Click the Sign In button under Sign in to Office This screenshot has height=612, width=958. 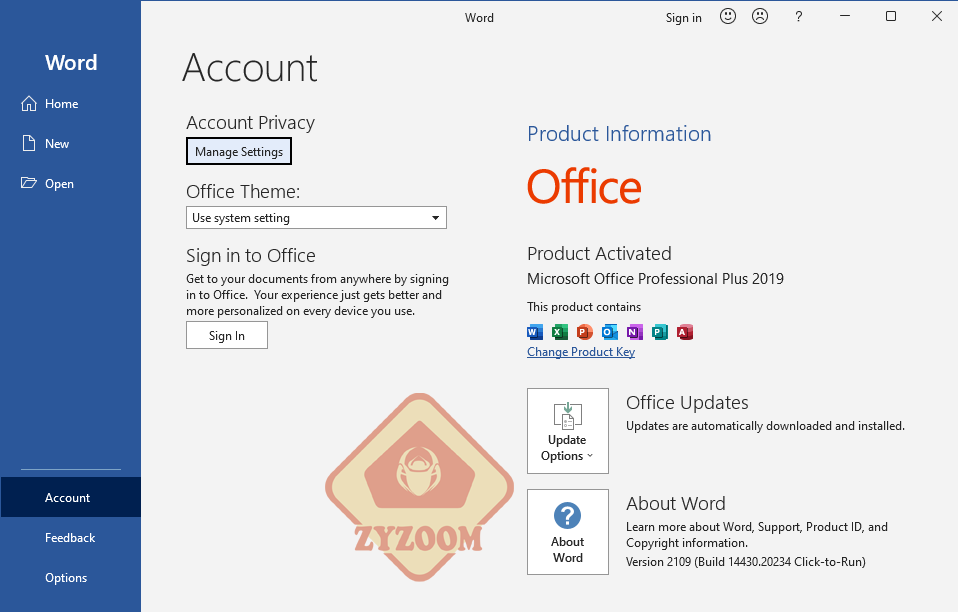point(227,335)
